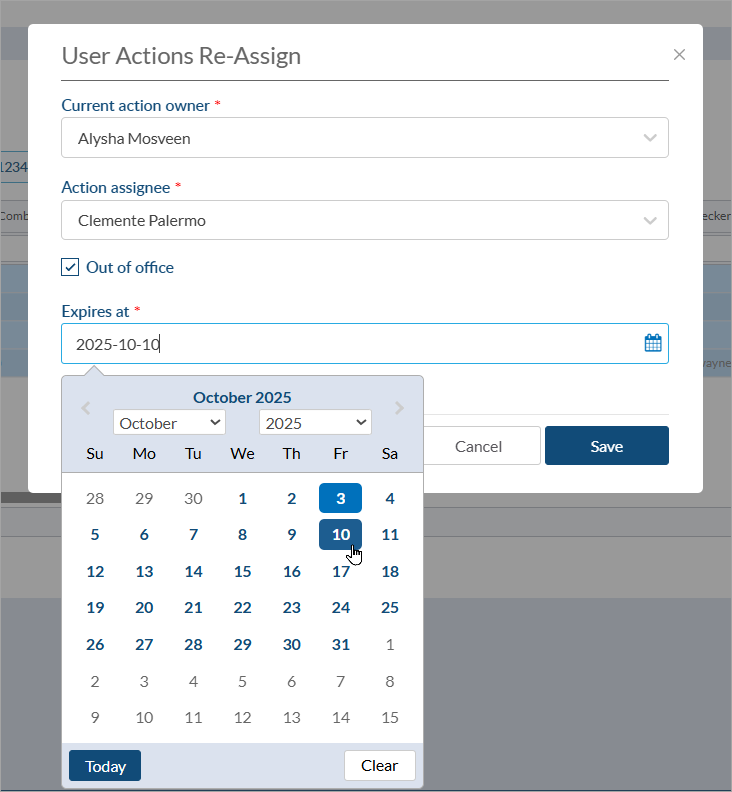Uncheck the Out of office checkbox

[x=70, y=267]
